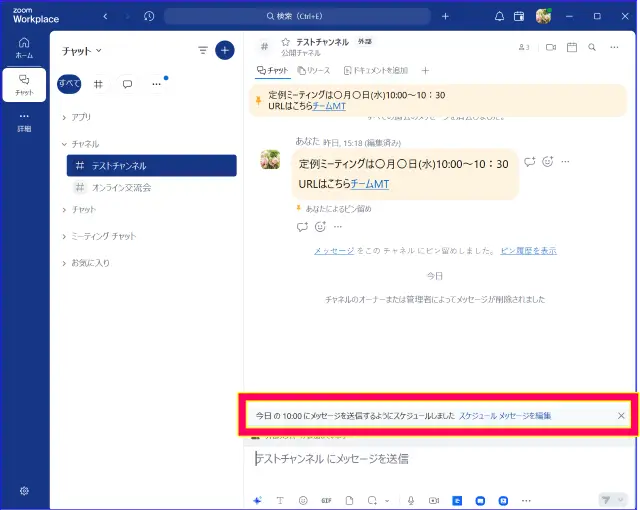Take screenshot with capture icon
The height and width of the screenshot is (510, 640).
(372, 500)
